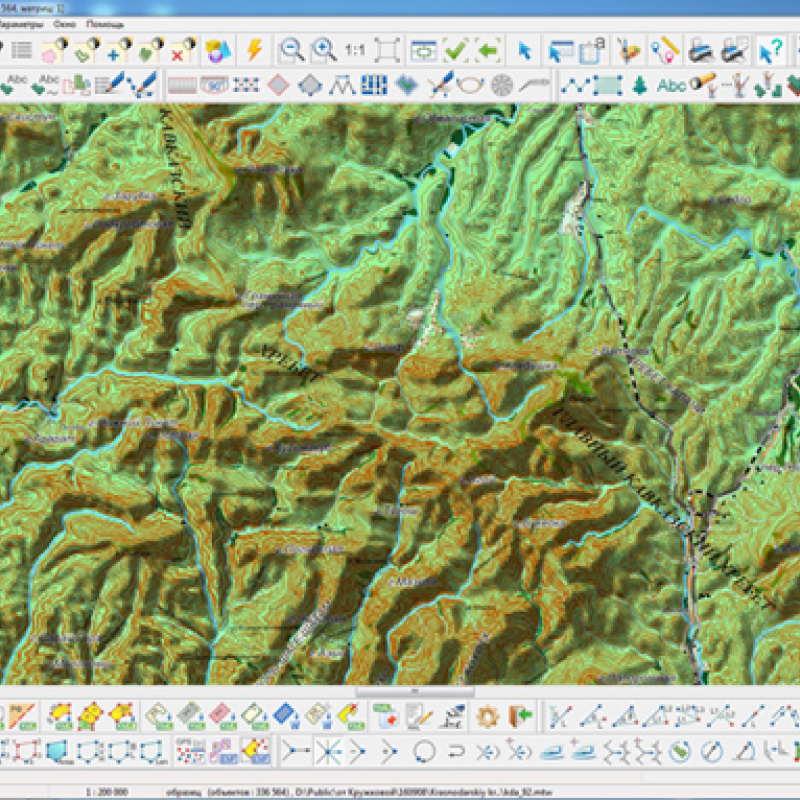Viewport: 800px width, 800px height.
Task: Click the orange gear settings icon
Action: 487,714
